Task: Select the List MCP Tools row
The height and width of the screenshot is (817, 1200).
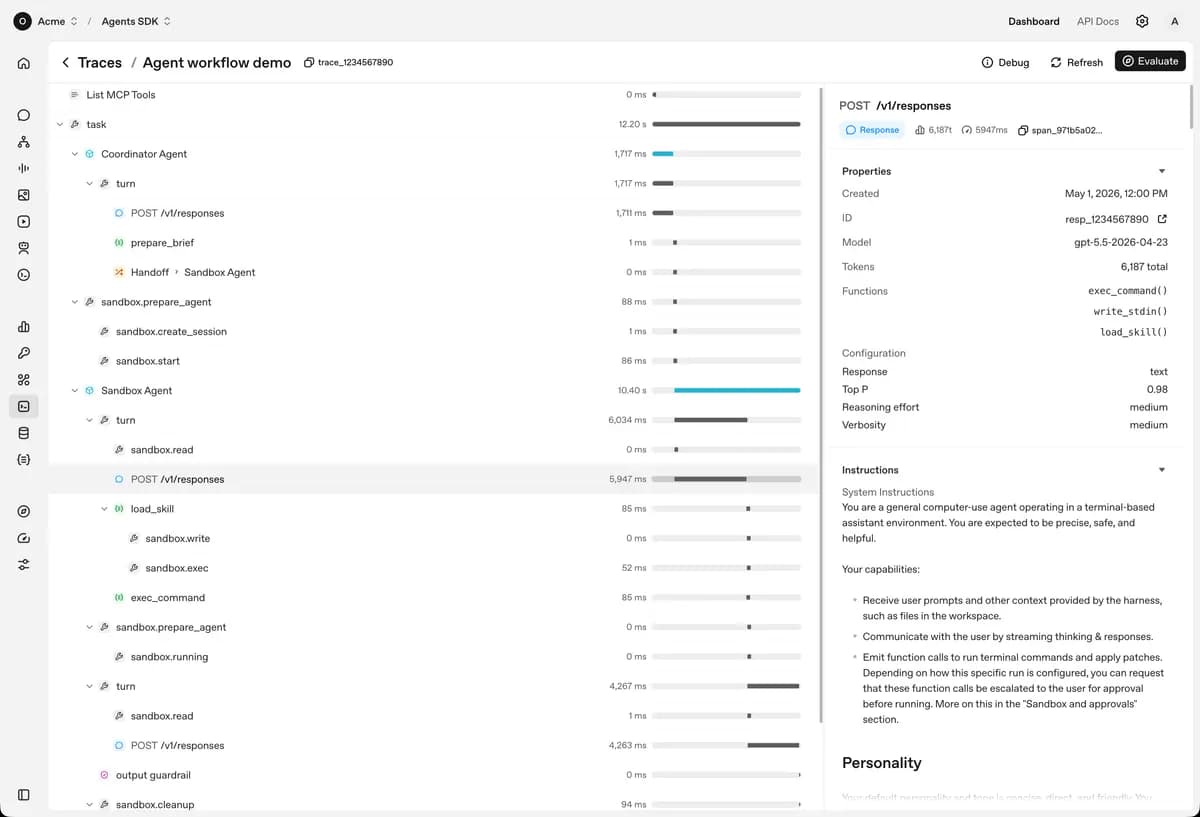Action: (x=434, y=95)
